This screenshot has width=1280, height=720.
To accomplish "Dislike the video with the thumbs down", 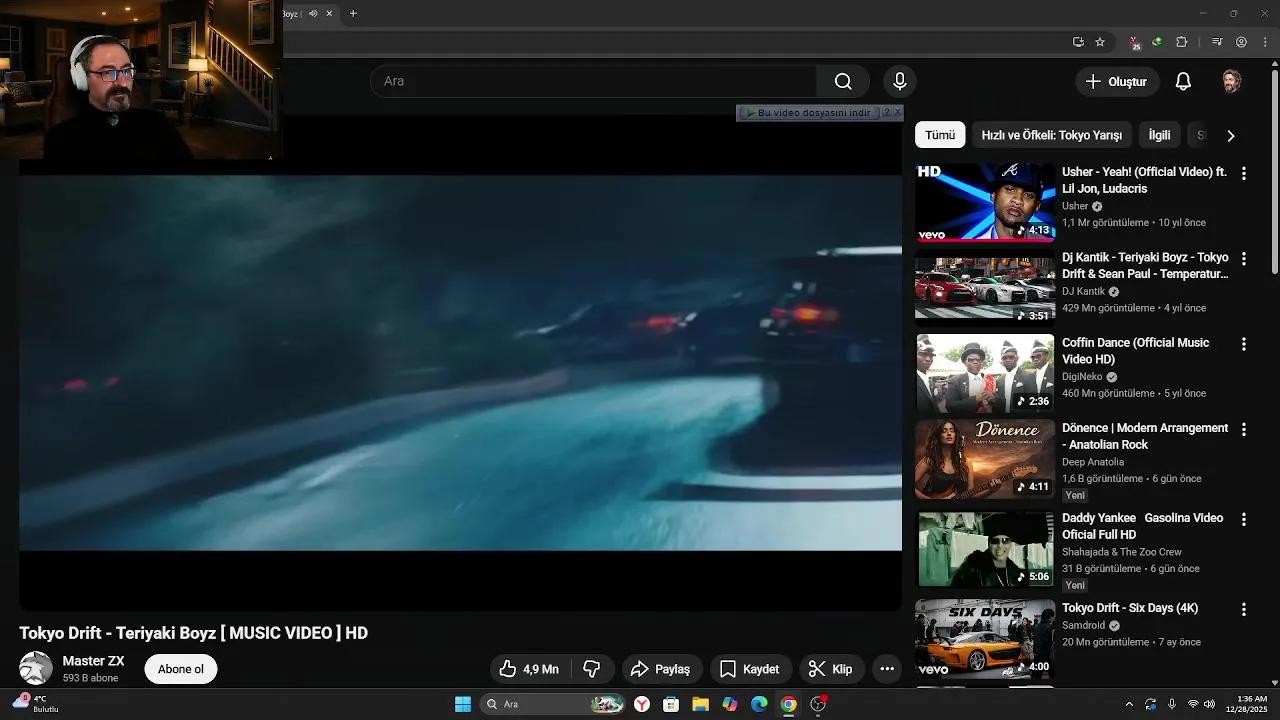I will 593,668.
